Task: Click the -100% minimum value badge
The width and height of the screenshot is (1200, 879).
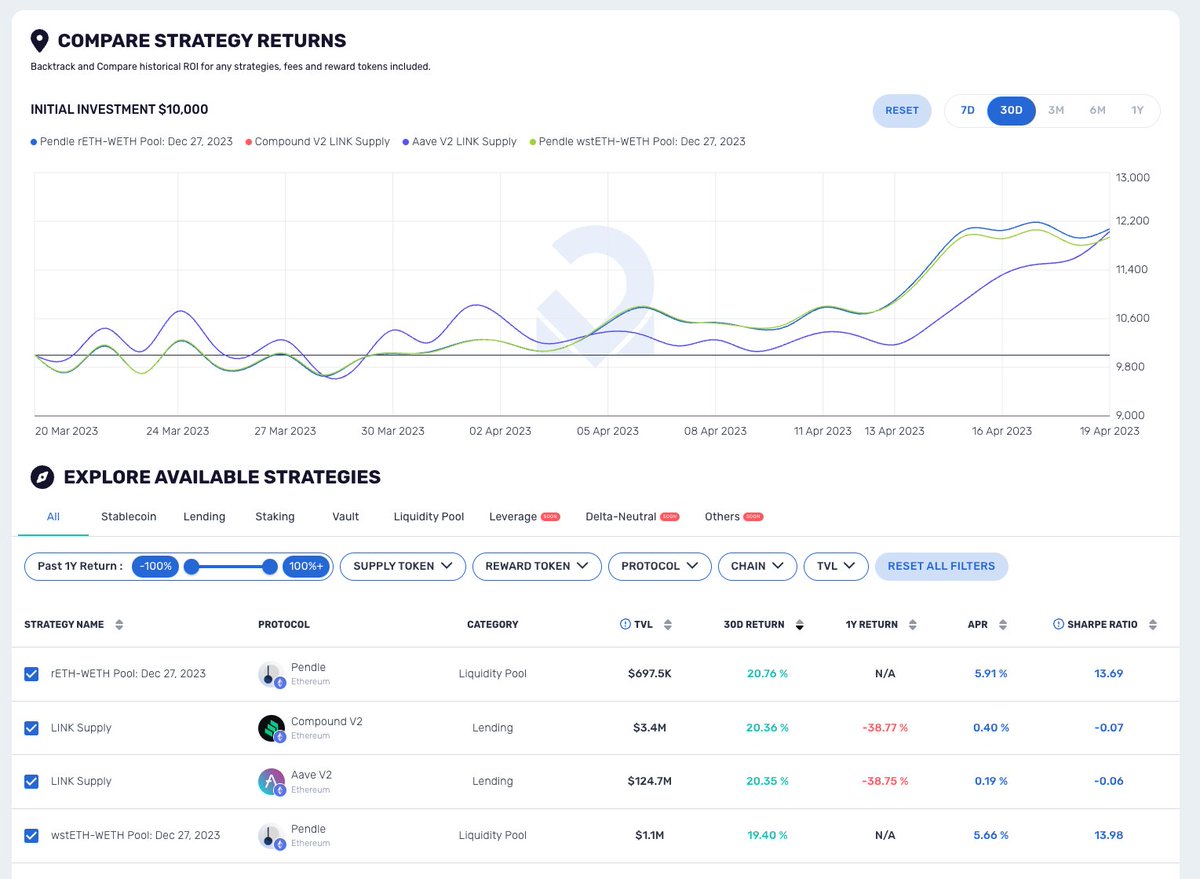Action: click(156, 566)
